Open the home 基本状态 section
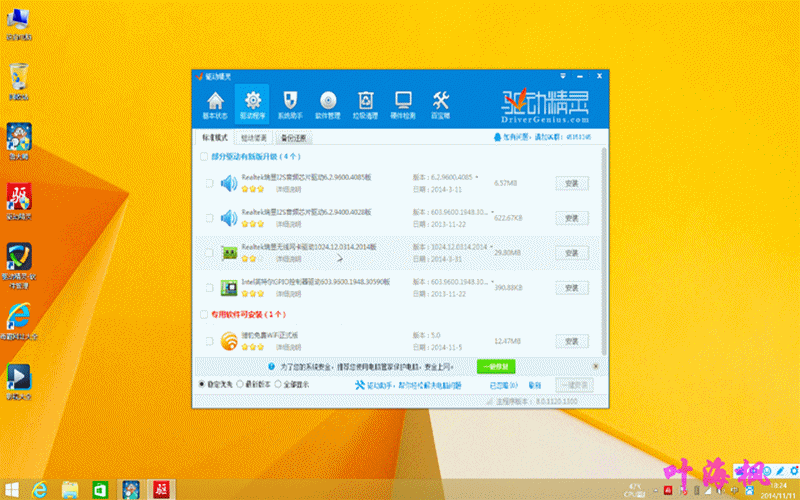The image size is (800, 500). coord(215,105)
